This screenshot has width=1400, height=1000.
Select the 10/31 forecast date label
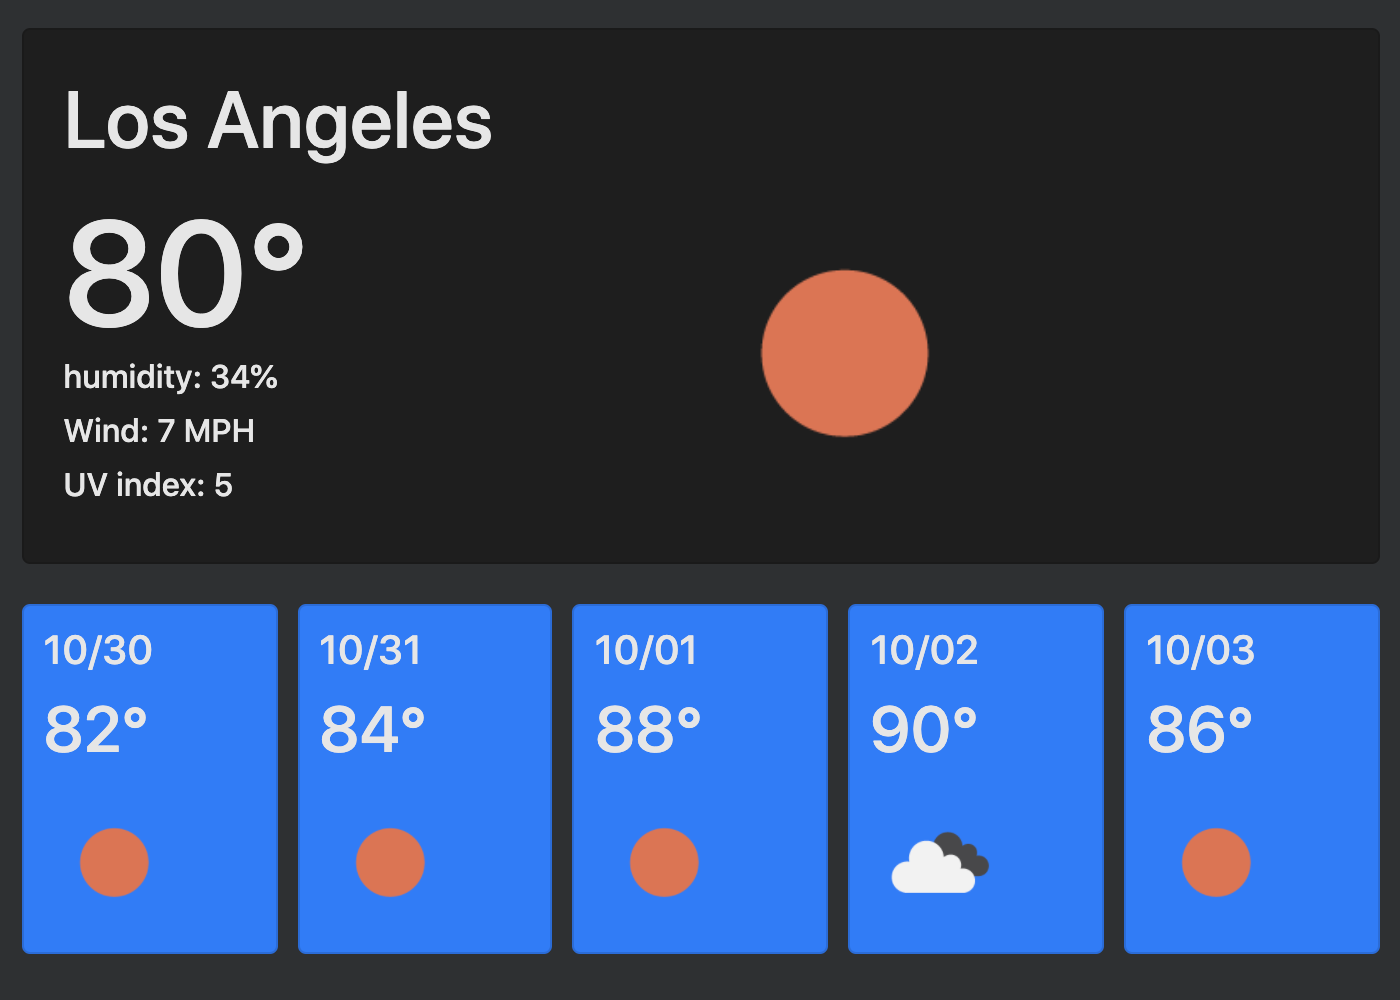tap(371, 651)
